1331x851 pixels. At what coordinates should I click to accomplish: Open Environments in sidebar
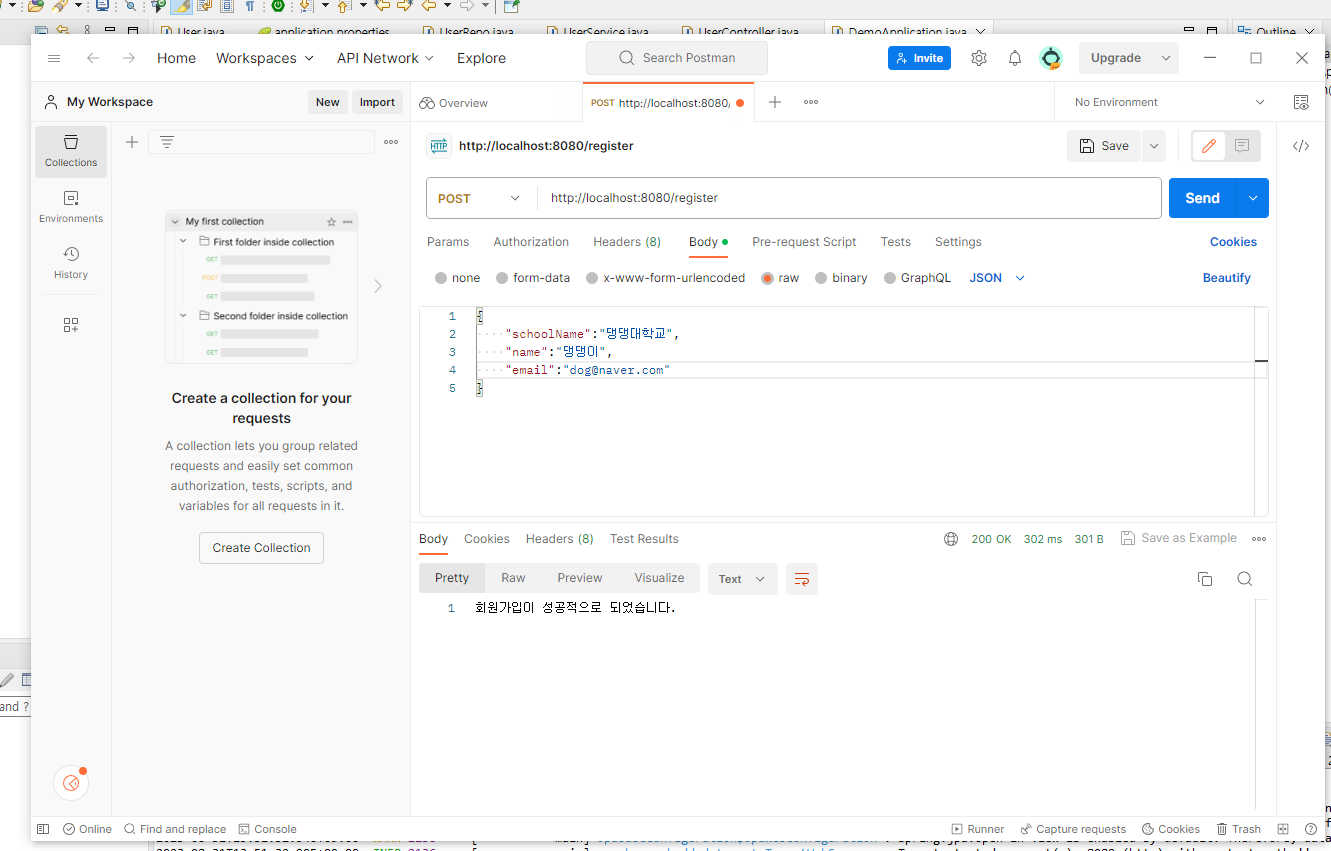pyautogui.click(x=71, y=207)
